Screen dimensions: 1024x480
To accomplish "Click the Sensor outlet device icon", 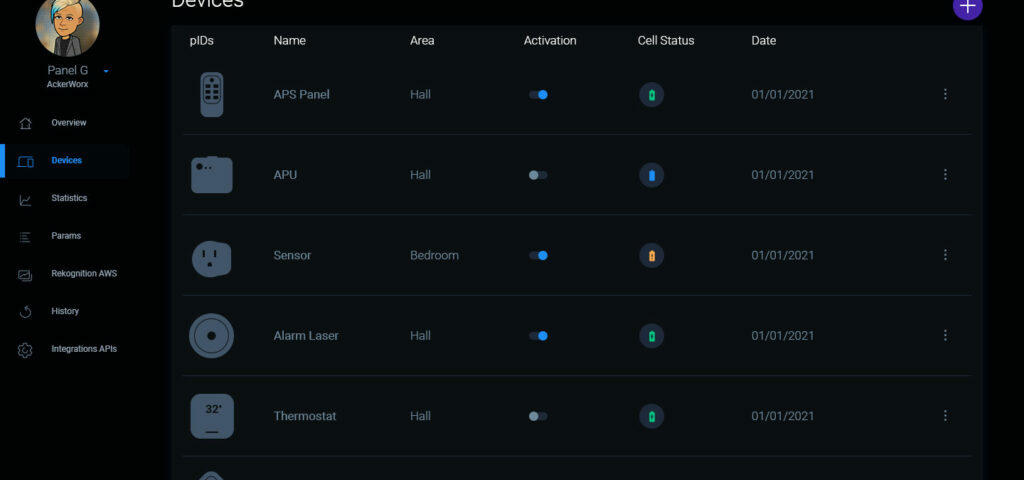I will click(x=212, y=256).
